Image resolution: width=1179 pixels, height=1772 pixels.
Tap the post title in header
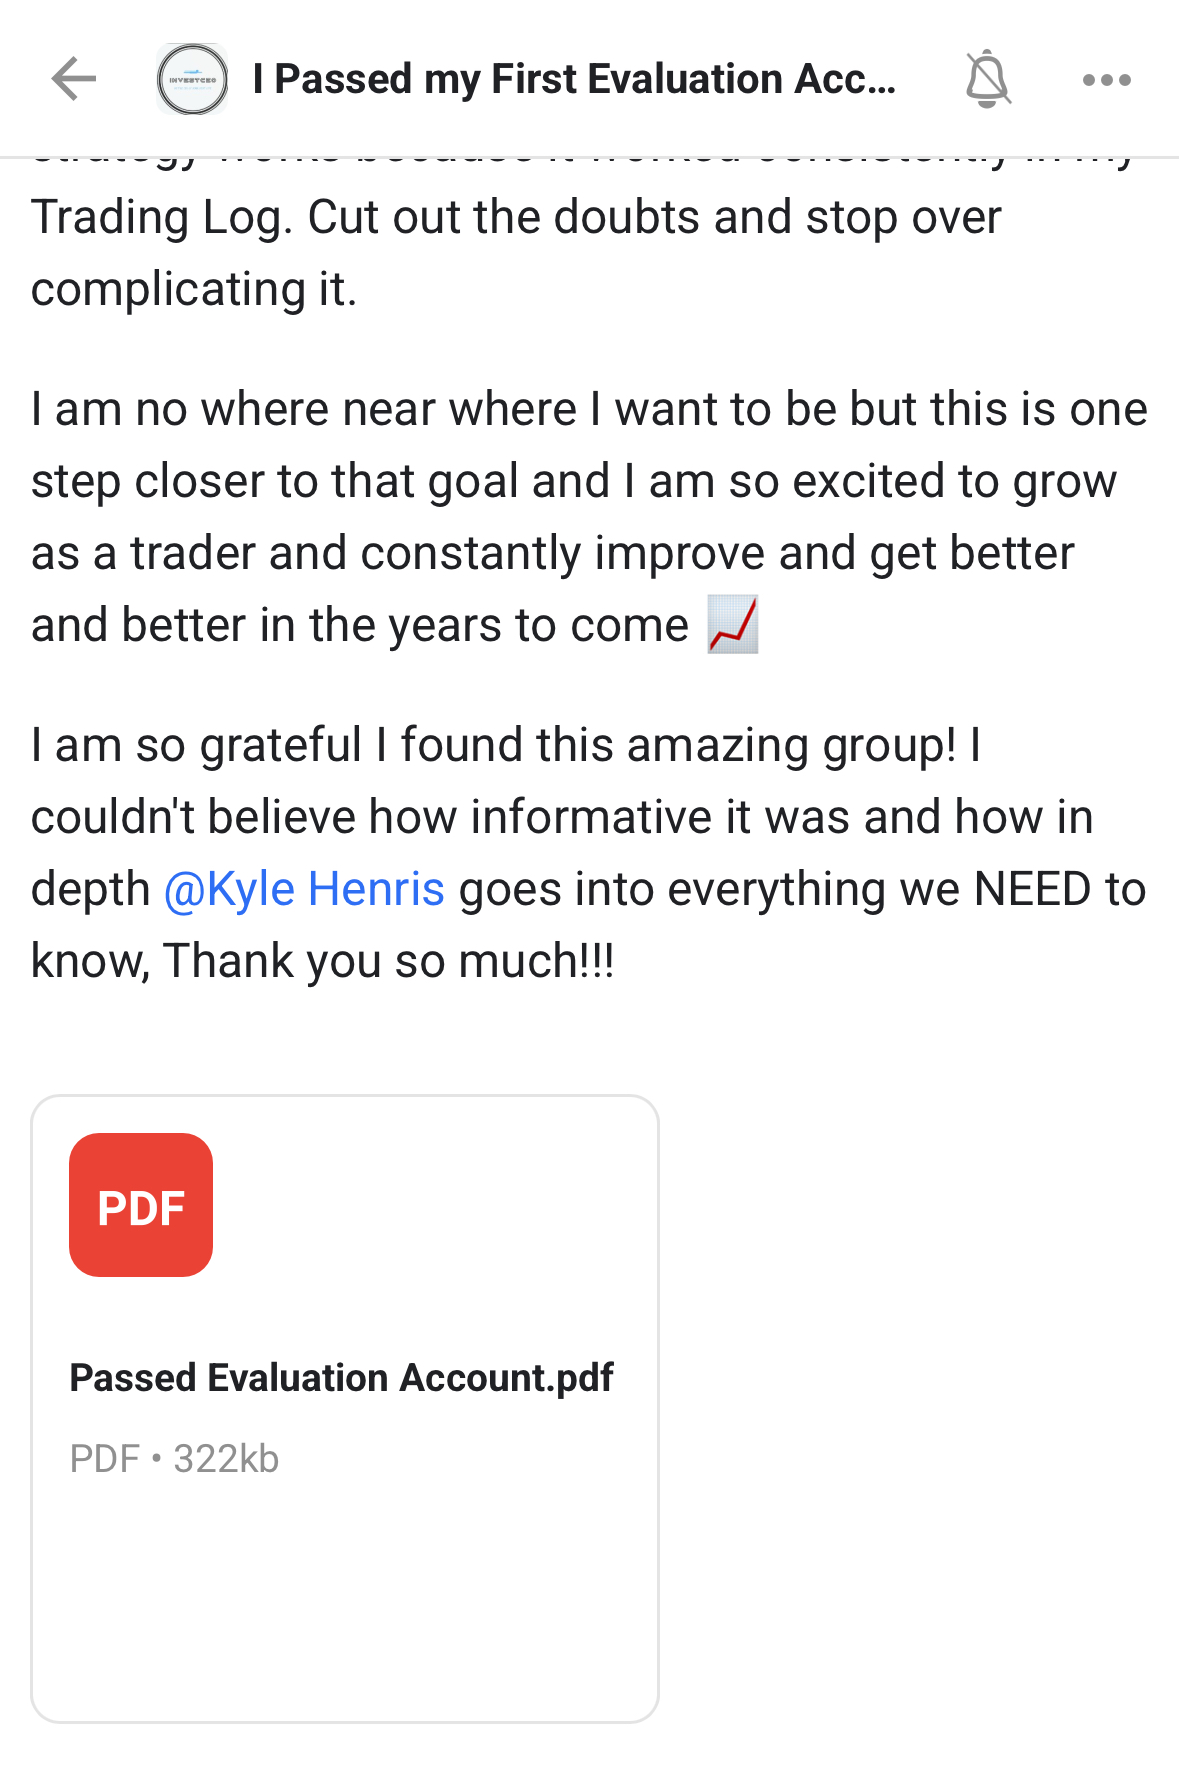[574, 79]
